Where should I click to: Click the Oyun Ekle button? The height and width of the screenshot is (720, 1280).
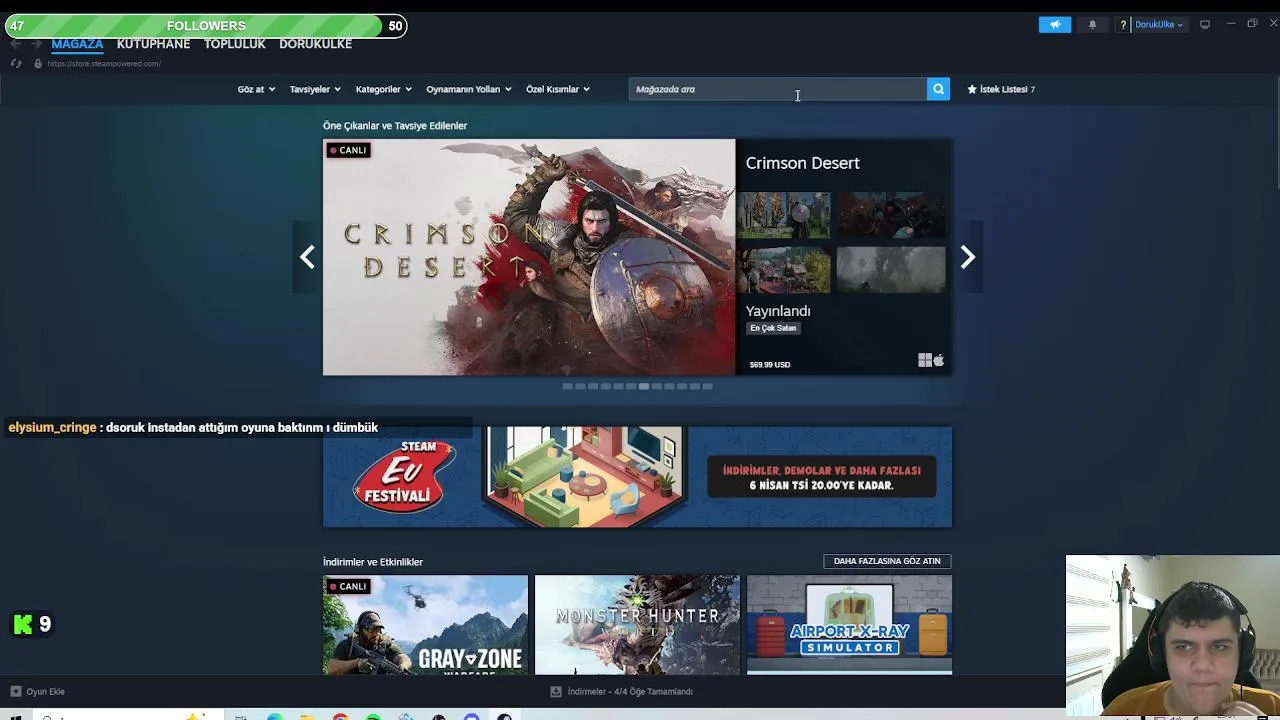click(37, 691)
